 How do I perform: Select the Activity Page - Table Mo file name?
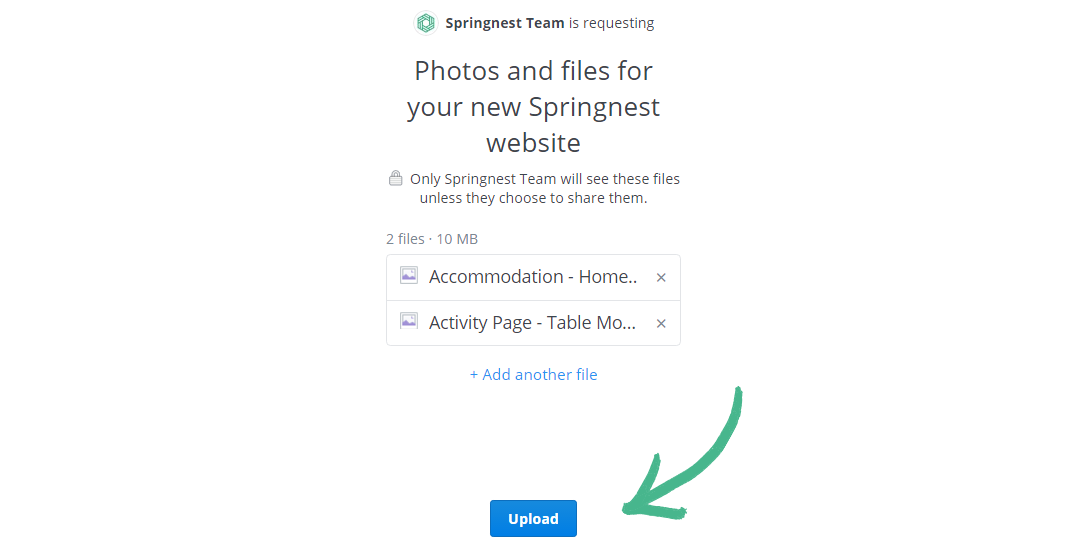[x=533, y=323]
